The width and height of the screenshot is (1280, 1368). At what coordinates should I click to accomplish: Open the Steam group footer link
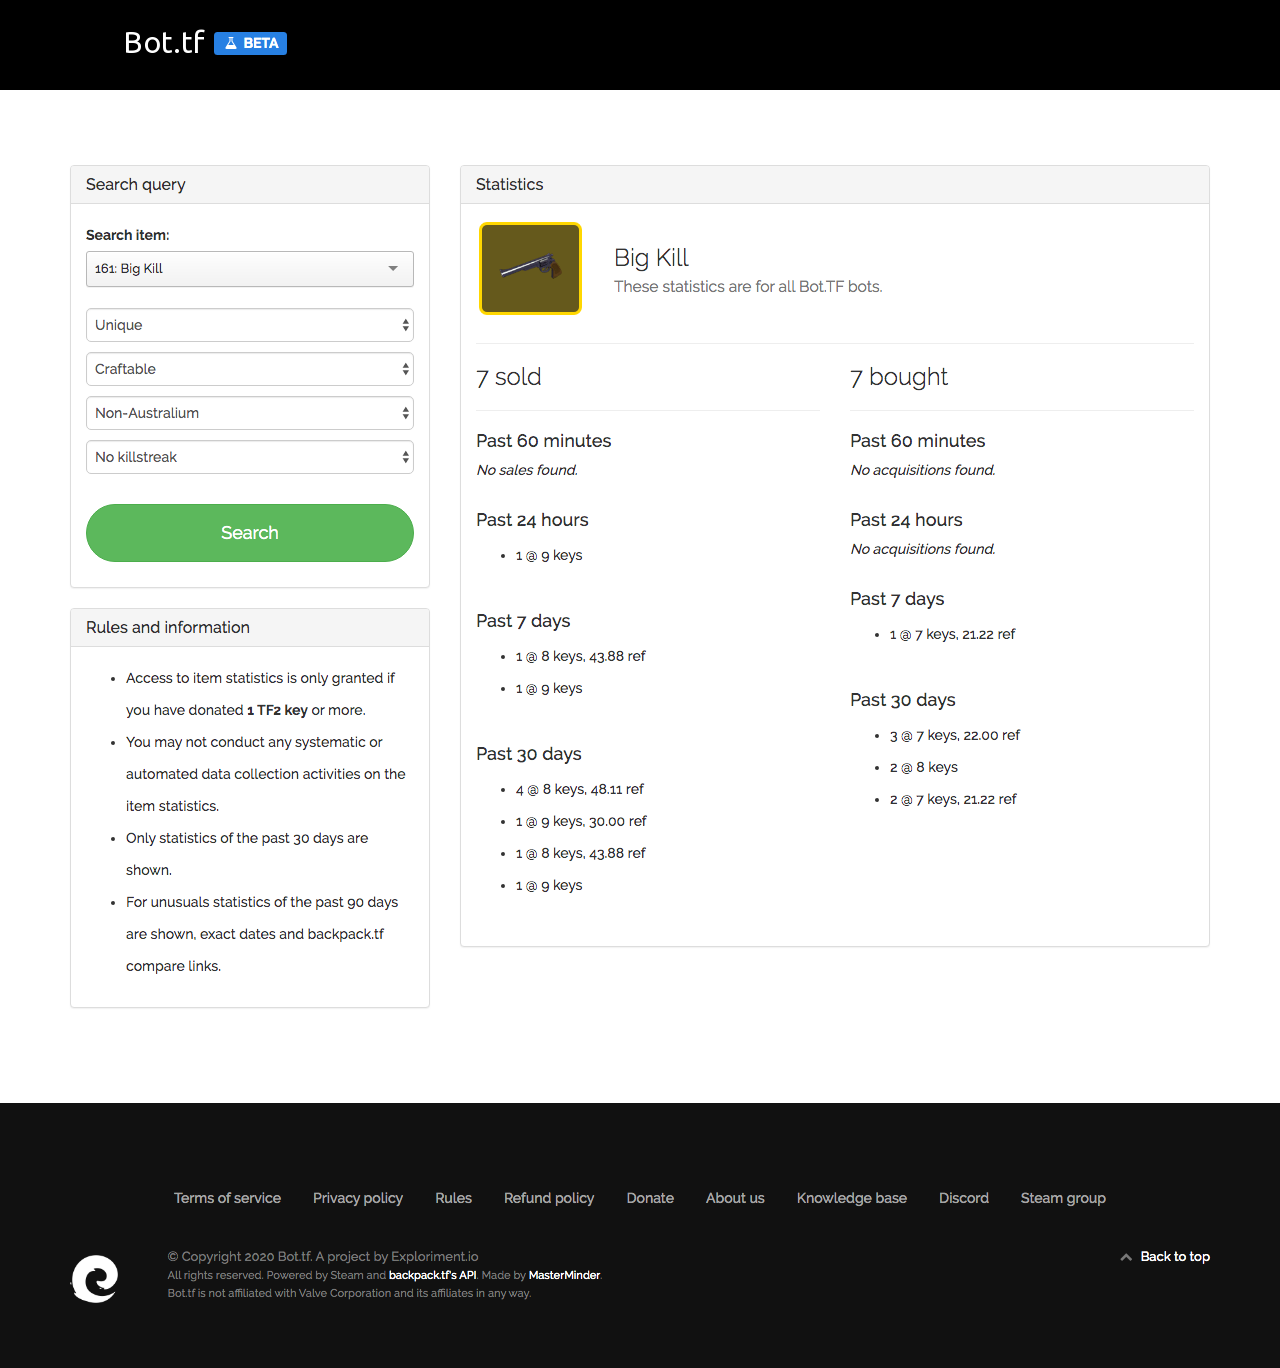pos(1063,1198)
